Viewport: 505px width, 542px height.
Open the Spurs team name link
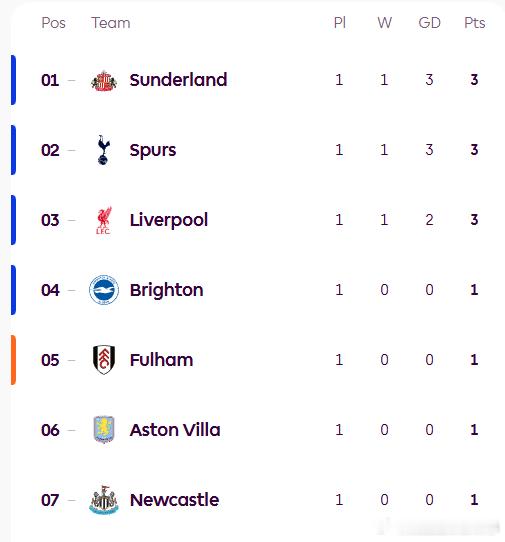tap(153, 150)
